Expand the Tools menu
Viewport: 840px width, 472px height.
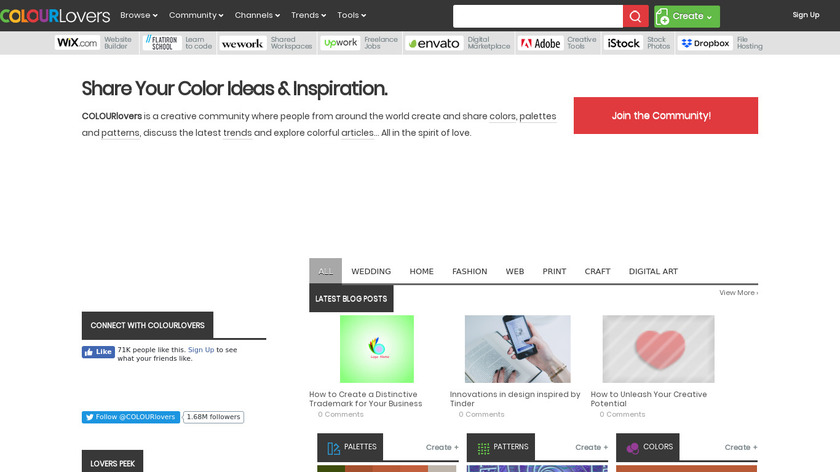[x=351, y=15]
